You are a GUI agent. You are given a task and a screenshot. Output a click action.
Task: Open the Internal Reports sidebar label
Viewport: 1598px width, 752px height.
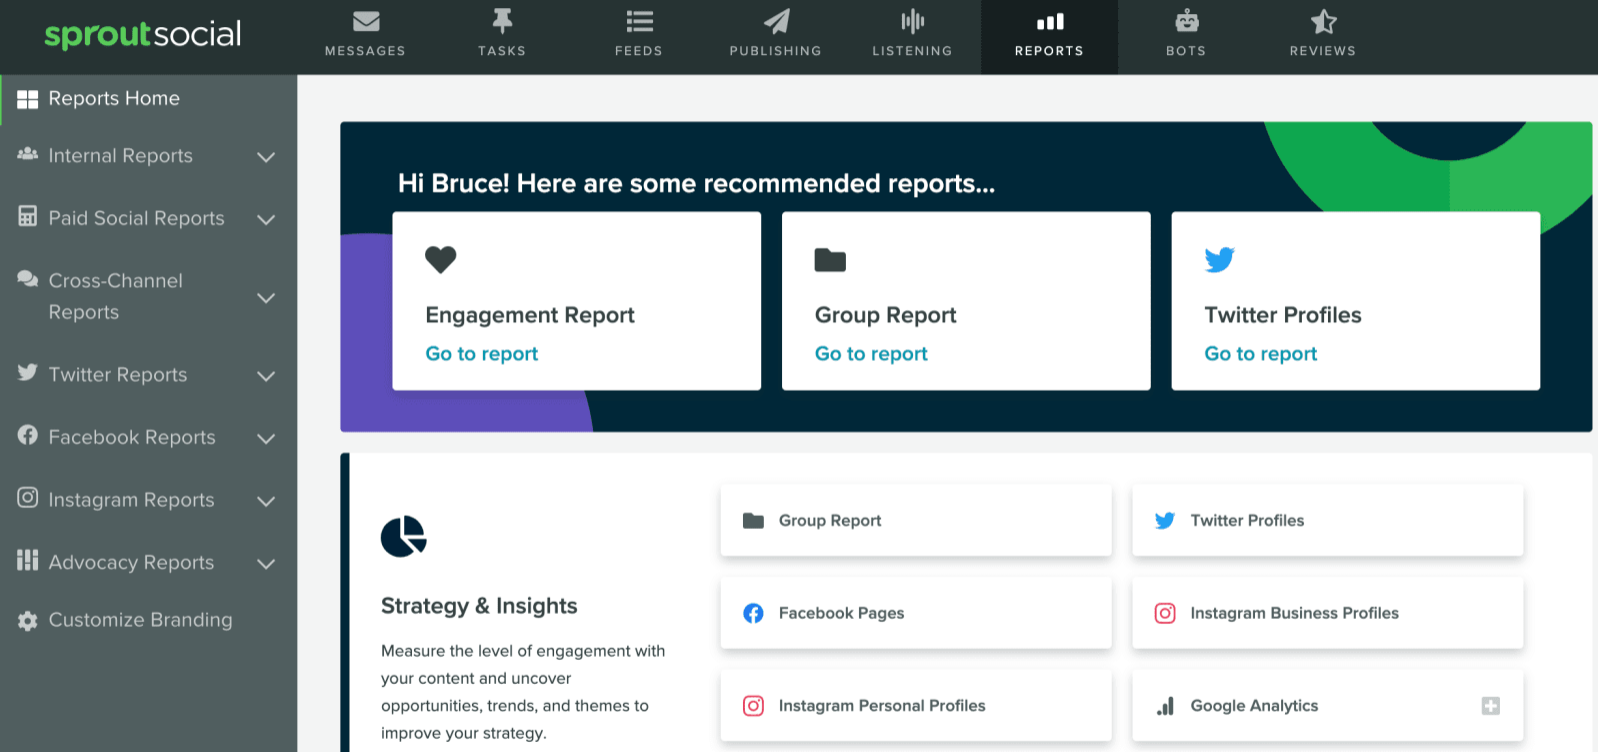pos(120,156)
